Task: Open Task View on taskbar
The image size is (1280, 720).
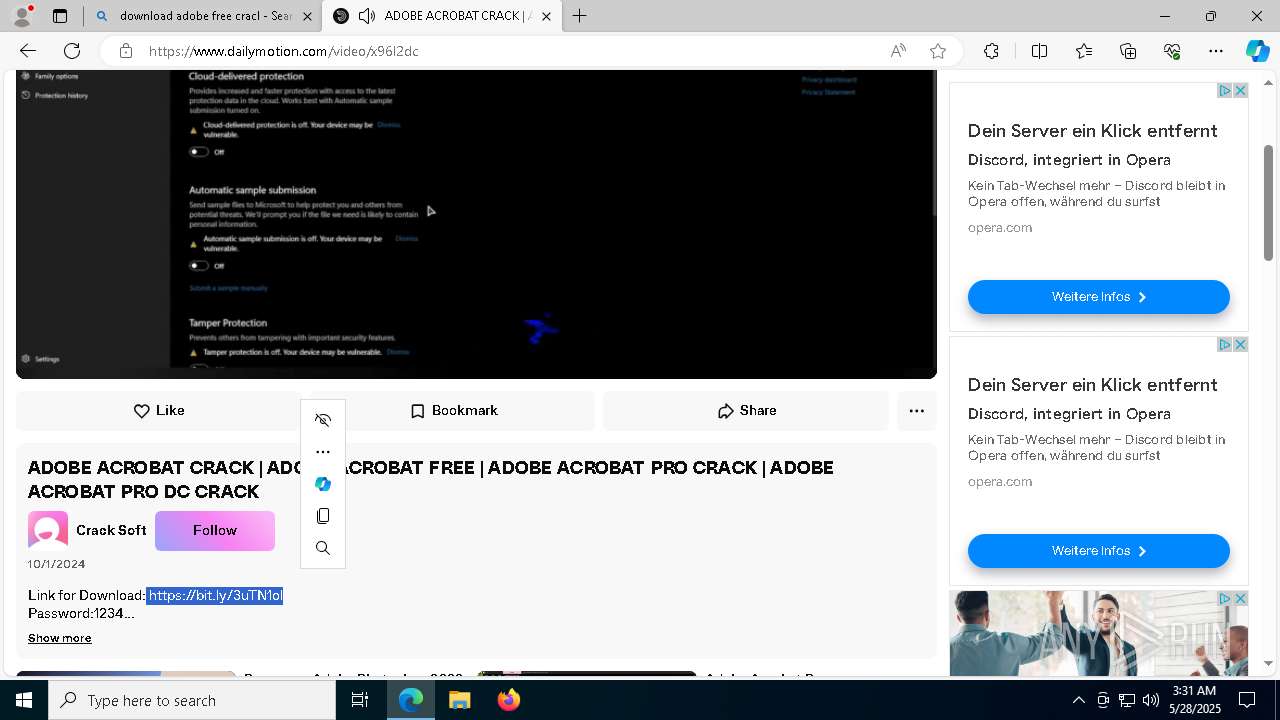Action: tap(360, 700)
